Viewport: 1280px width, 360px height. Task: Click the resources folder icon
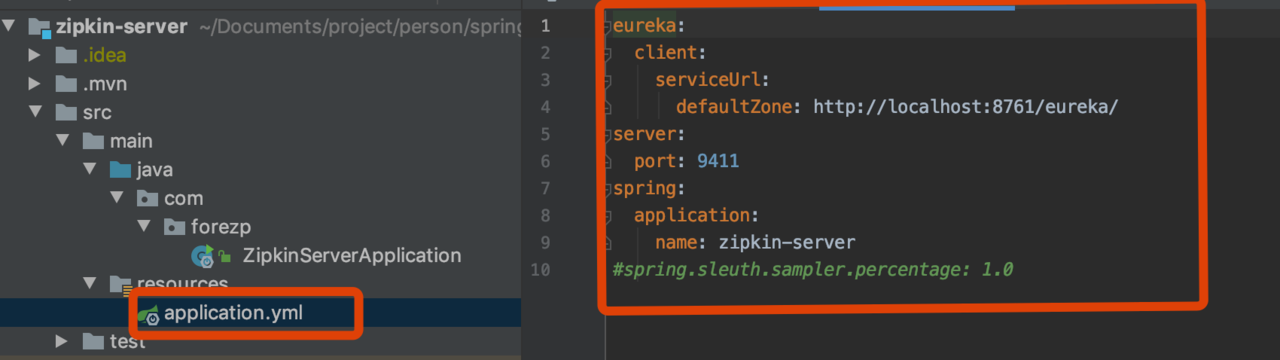tap(120, 285)
